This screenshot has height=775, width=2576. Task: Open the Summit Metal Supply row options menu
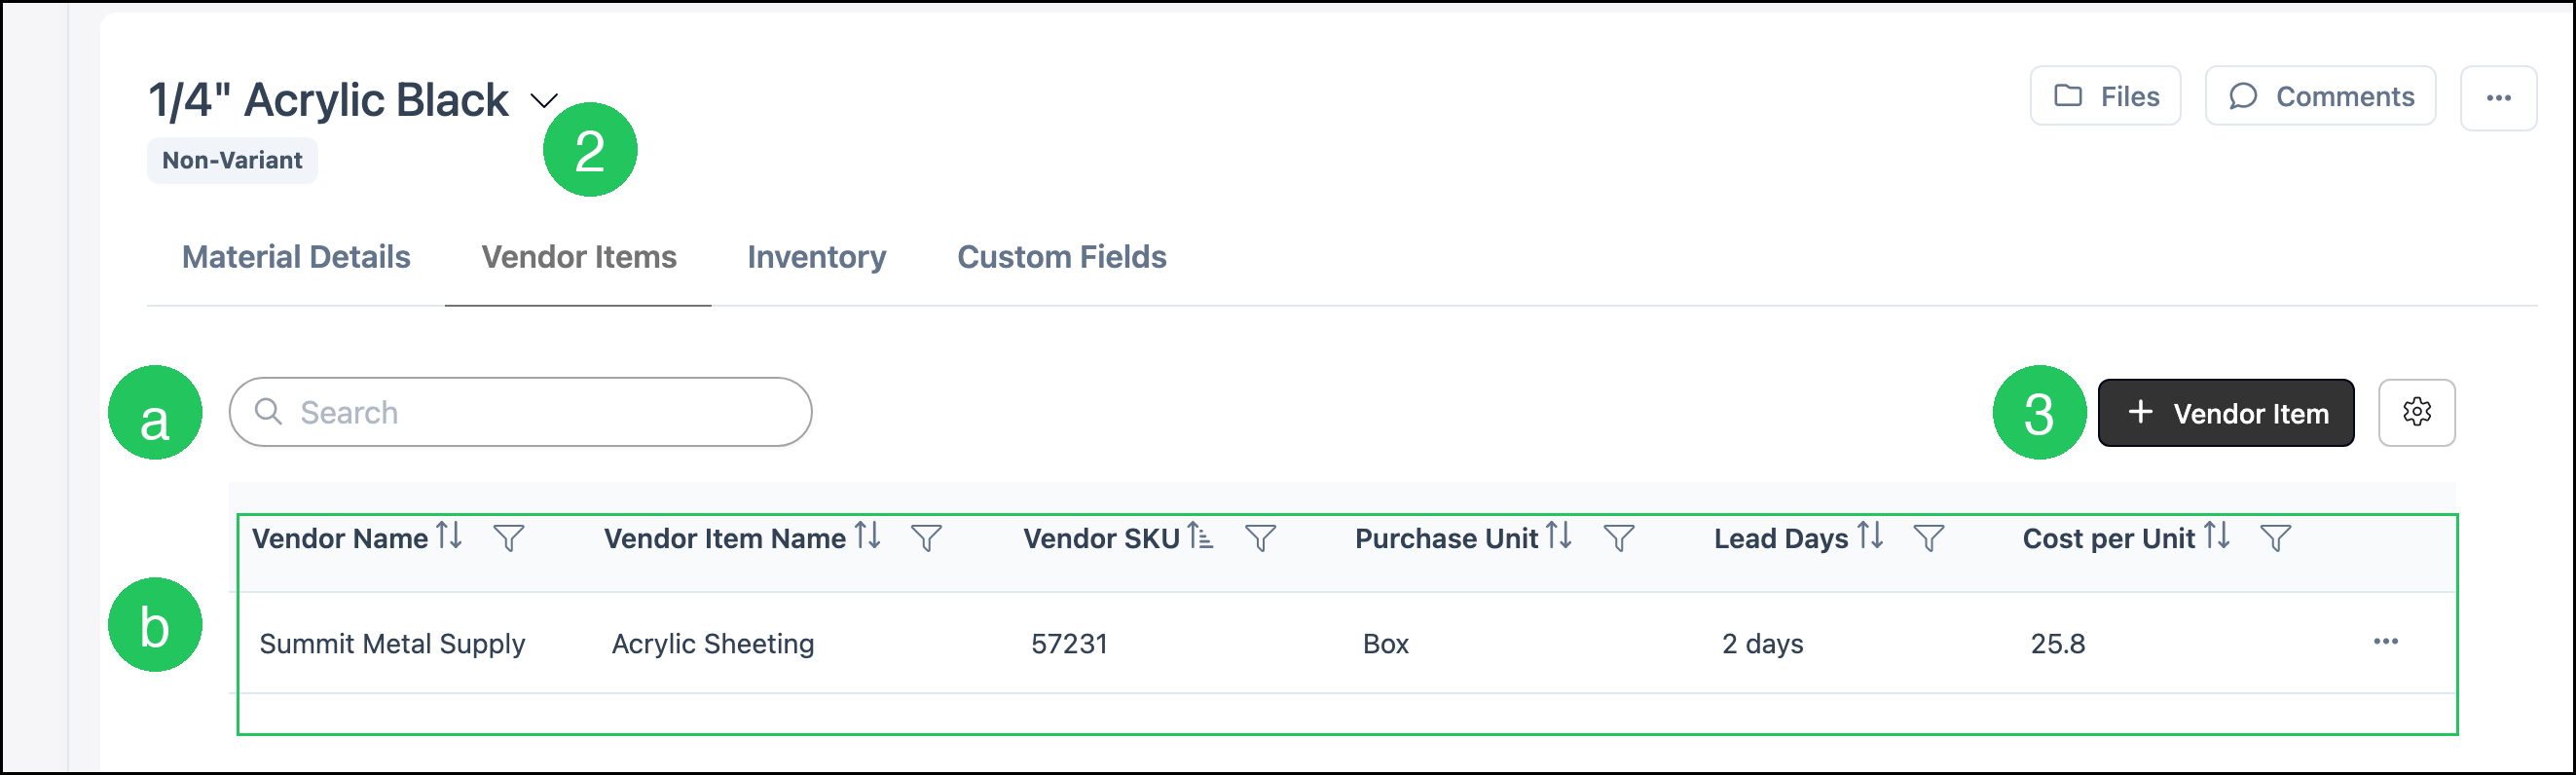click(2386, 642)
